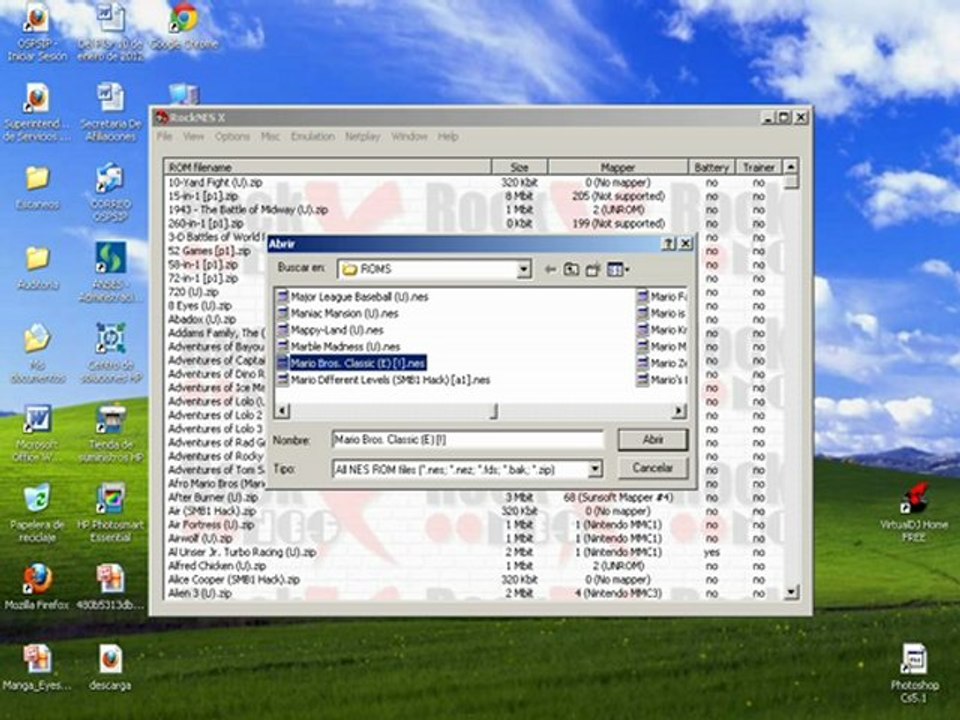This screenshot has height=720, width=960.
Task: Click the descarga file icon
Action: [x=111, y=667]
